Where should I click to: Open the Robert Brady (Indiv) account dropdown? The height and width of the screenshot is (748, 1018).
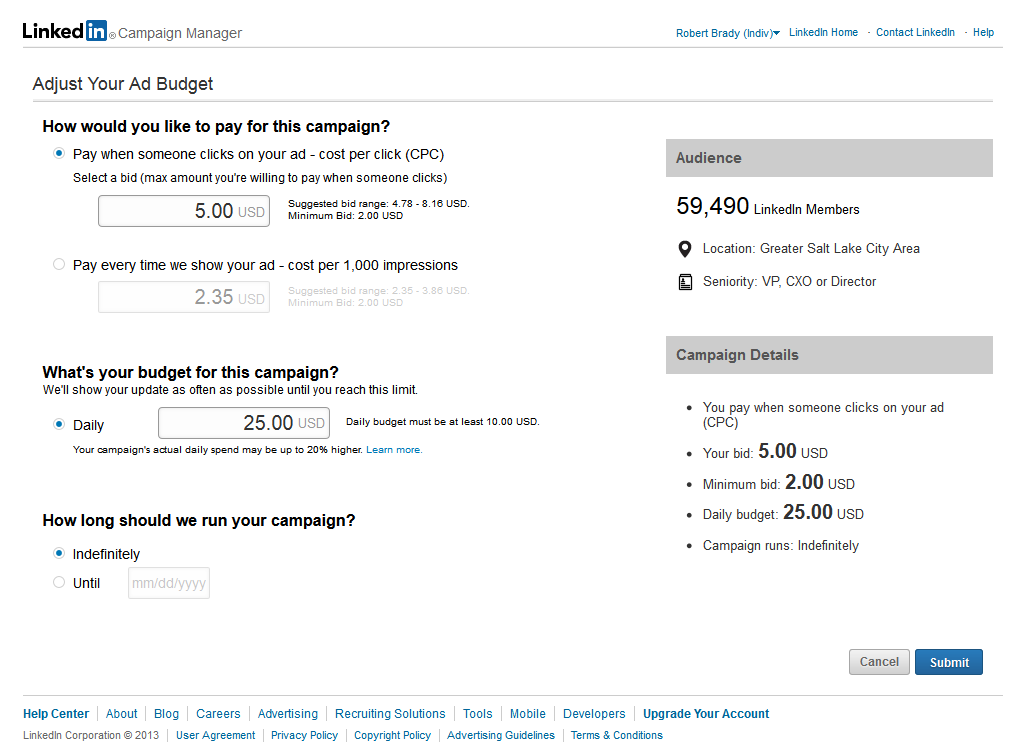pyautogui.click(x=728, y=33)
